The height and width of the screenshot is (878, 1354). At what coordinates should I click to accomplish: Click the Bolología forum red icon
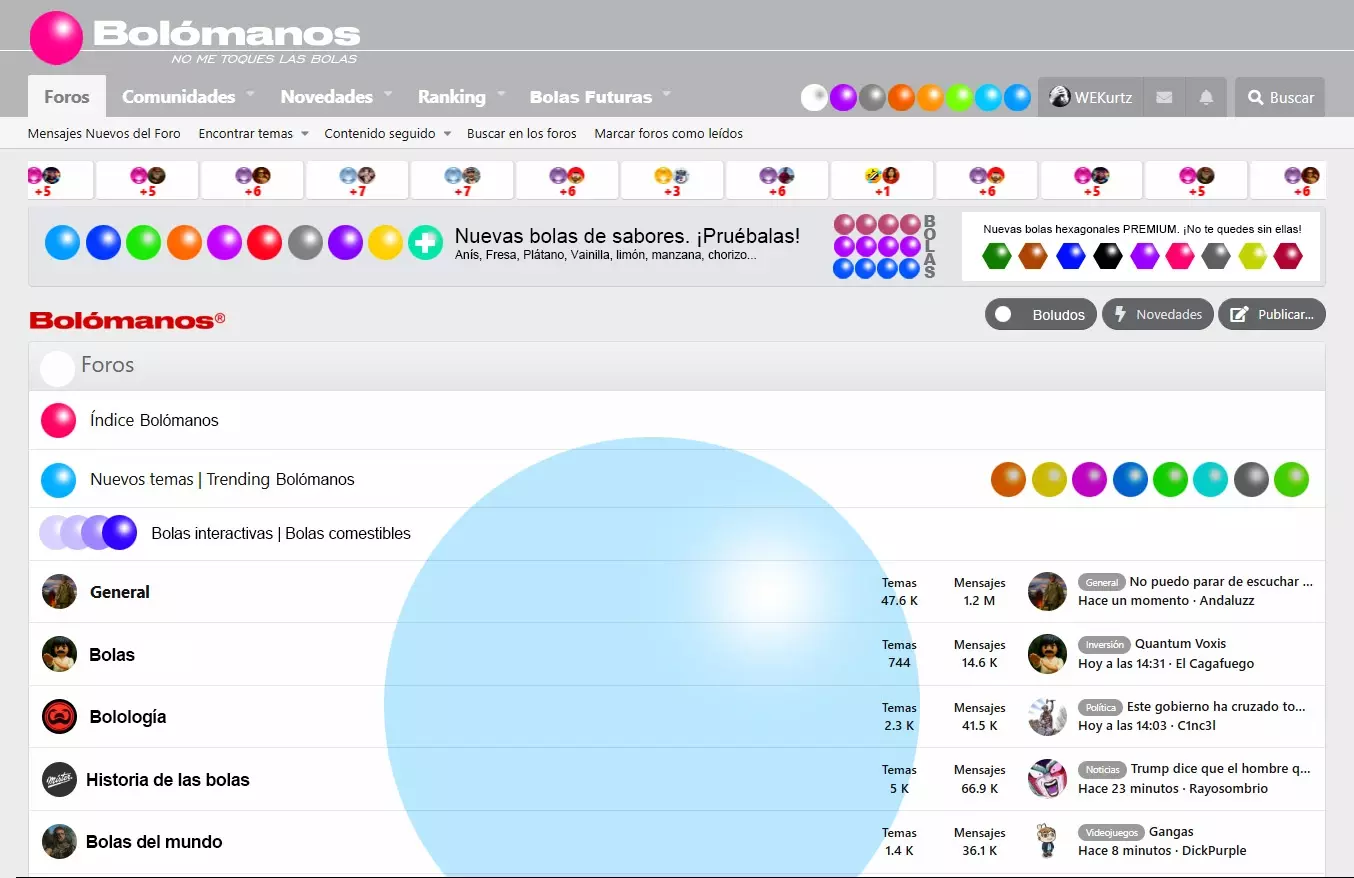(60, 716)
